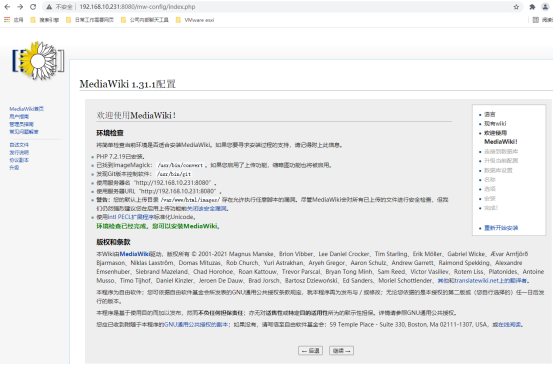Open the 升级 sidebar link
553x365 pixels.
click(x=14, y=168)
